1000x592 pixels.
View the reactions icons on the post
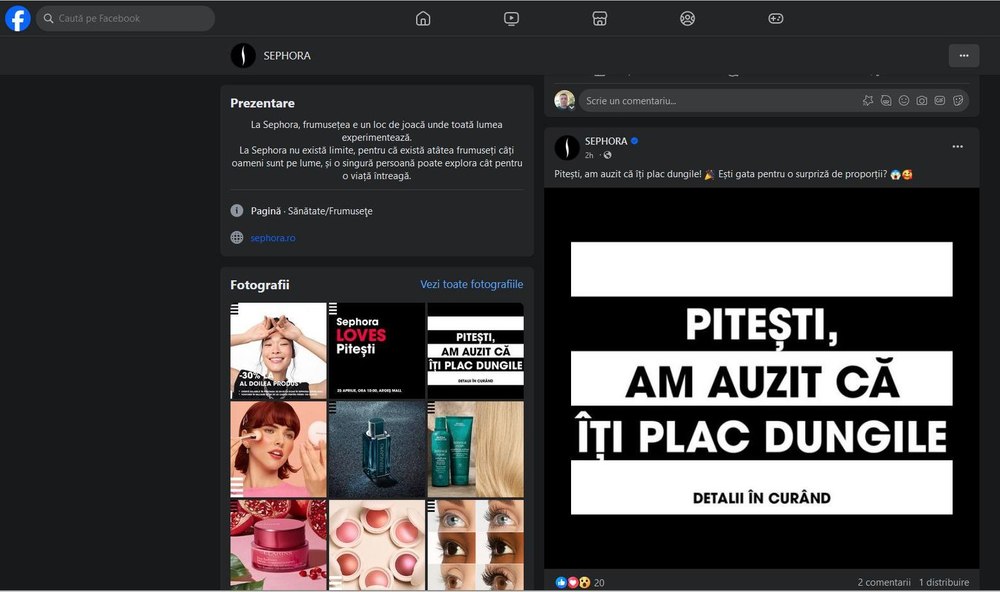572,582
